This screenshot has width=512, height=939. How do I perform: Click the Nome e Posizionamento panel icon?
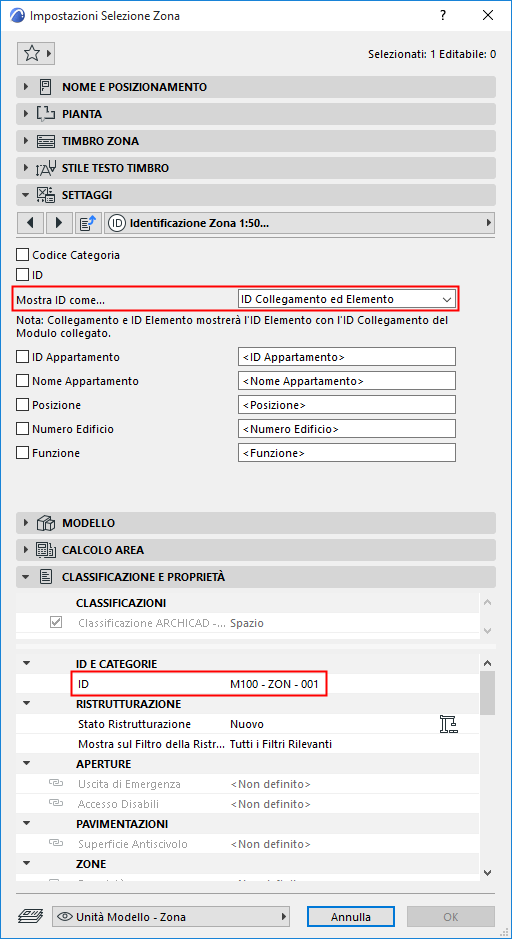(x=46, y=87)
